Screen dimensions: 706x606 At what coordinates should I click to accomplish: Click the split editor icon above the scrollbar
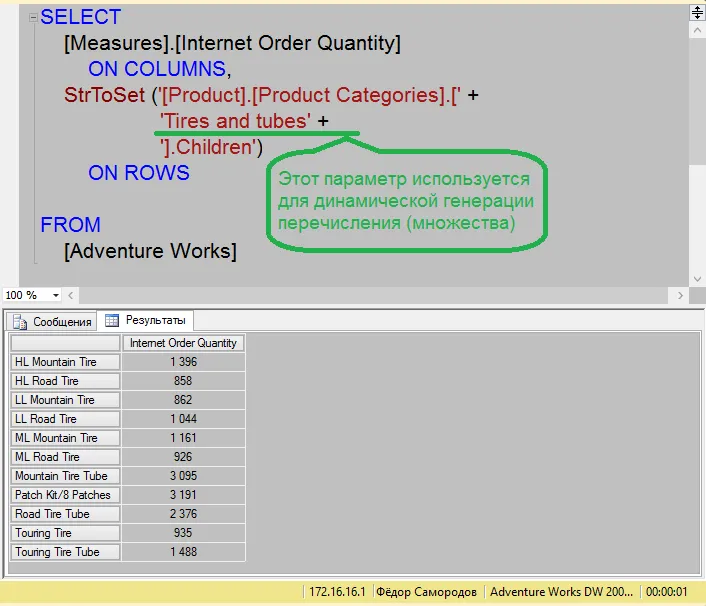[697, 13]
